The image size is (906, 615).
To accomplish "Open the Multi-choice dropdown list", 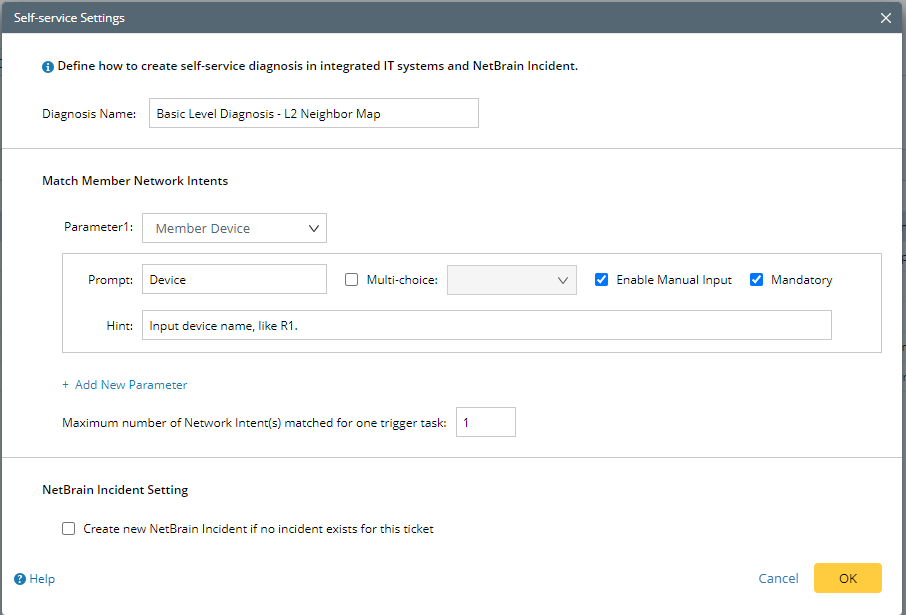I will 512,280.
